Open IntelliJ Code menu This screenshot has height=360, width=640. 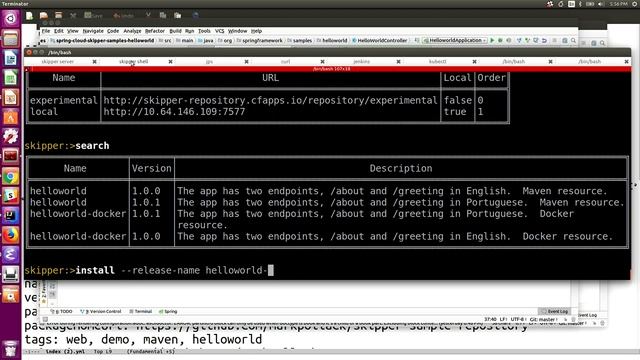coord(113,31)
